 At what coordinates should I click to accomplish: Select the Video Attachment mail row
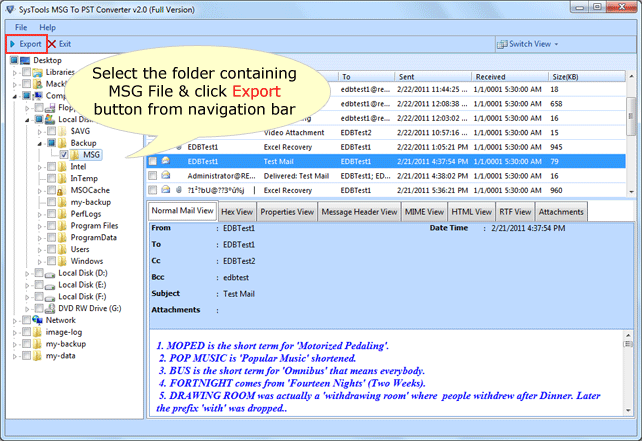tap(386, 133)
